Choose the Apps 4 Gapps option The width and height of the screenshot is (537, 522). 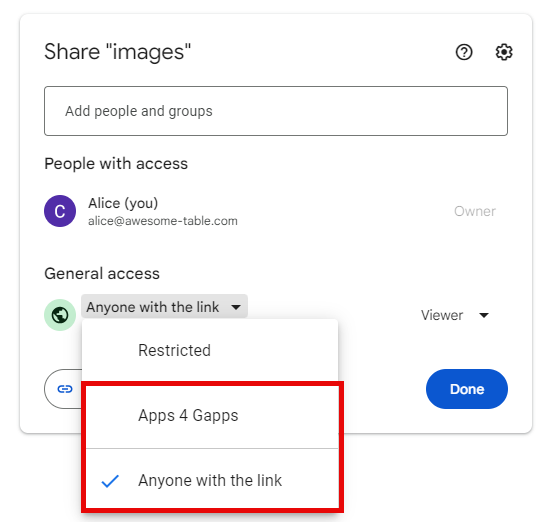coord(212,415)
